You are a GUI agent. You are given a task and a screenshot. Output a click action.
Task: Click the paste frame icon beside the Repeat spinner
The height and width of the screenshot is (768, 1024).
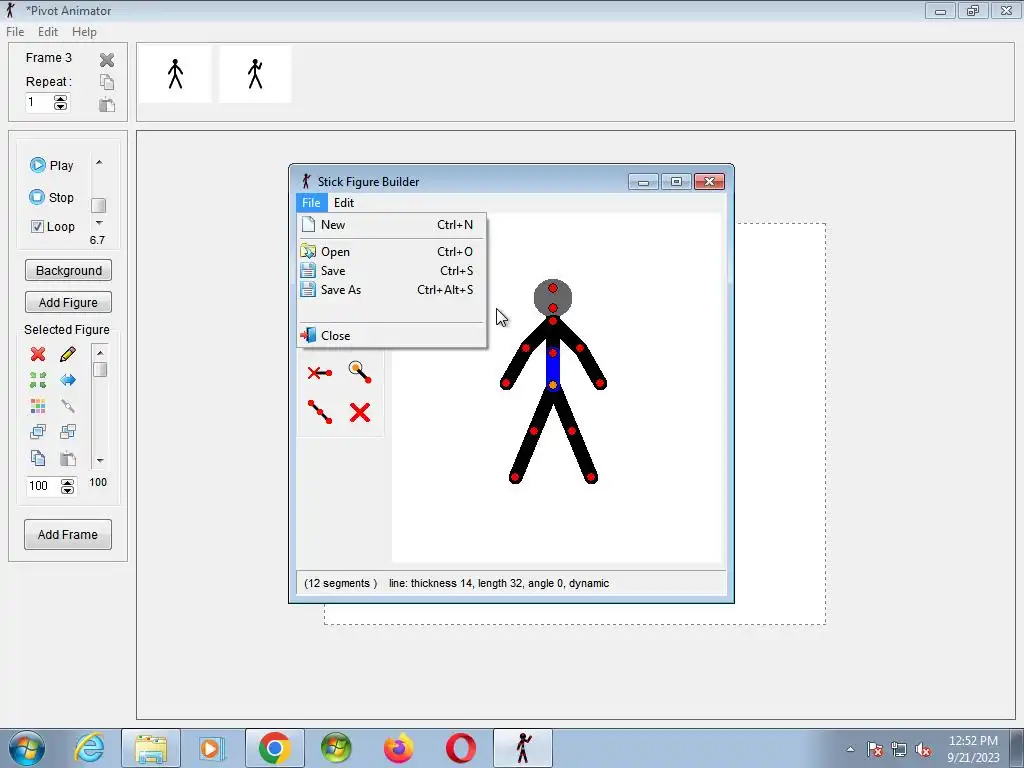click(x=107, y=104)
